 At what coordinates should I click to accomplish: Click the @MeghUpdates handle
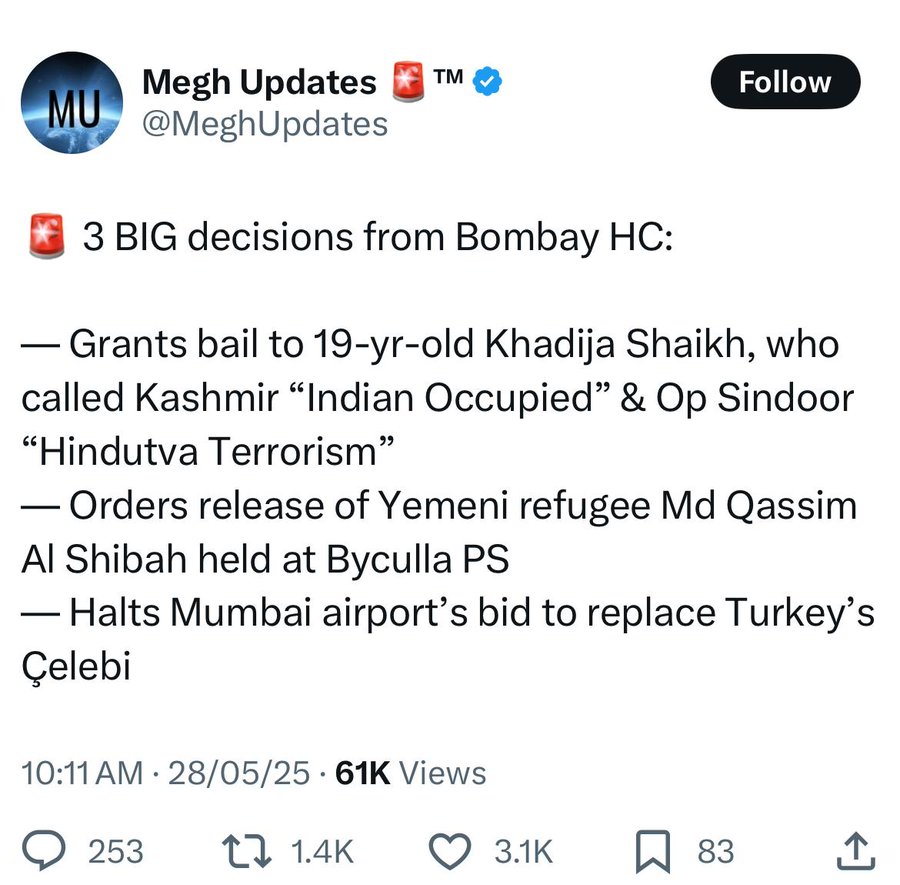[265, 124]
